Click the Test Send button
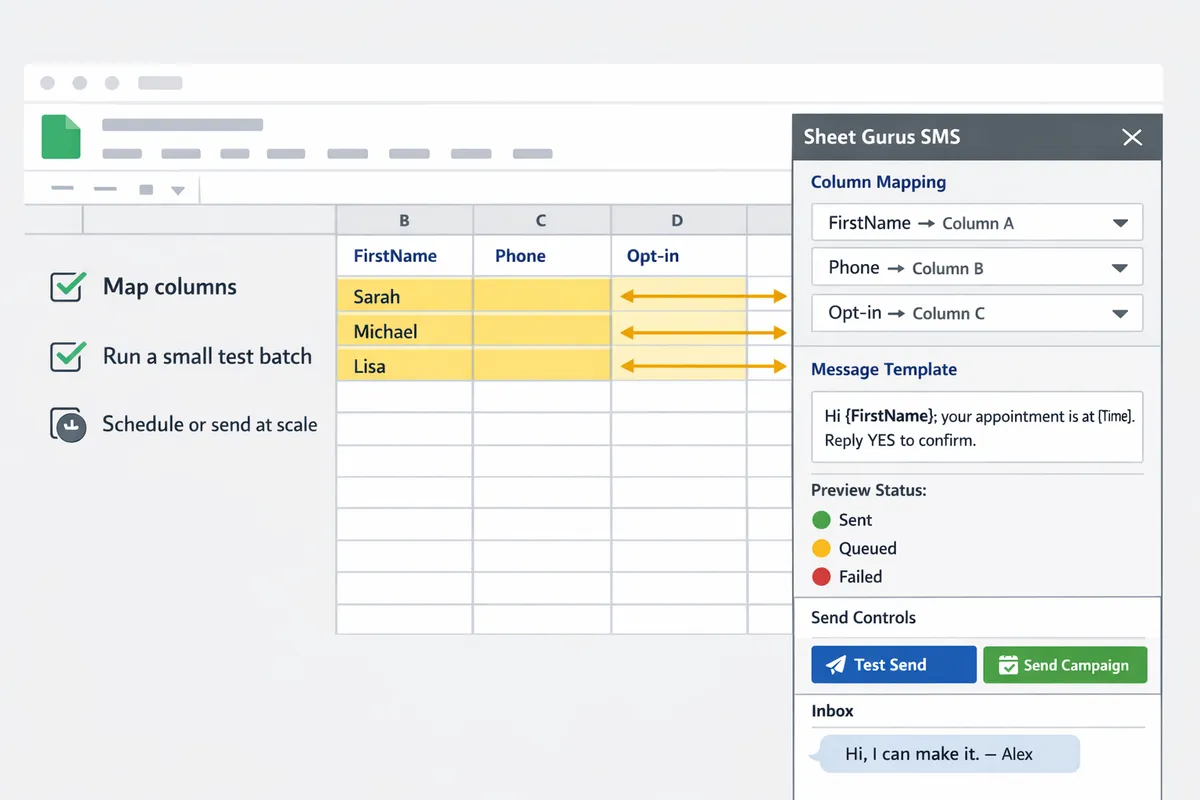1200x800 pixels. tap(893, 665)
